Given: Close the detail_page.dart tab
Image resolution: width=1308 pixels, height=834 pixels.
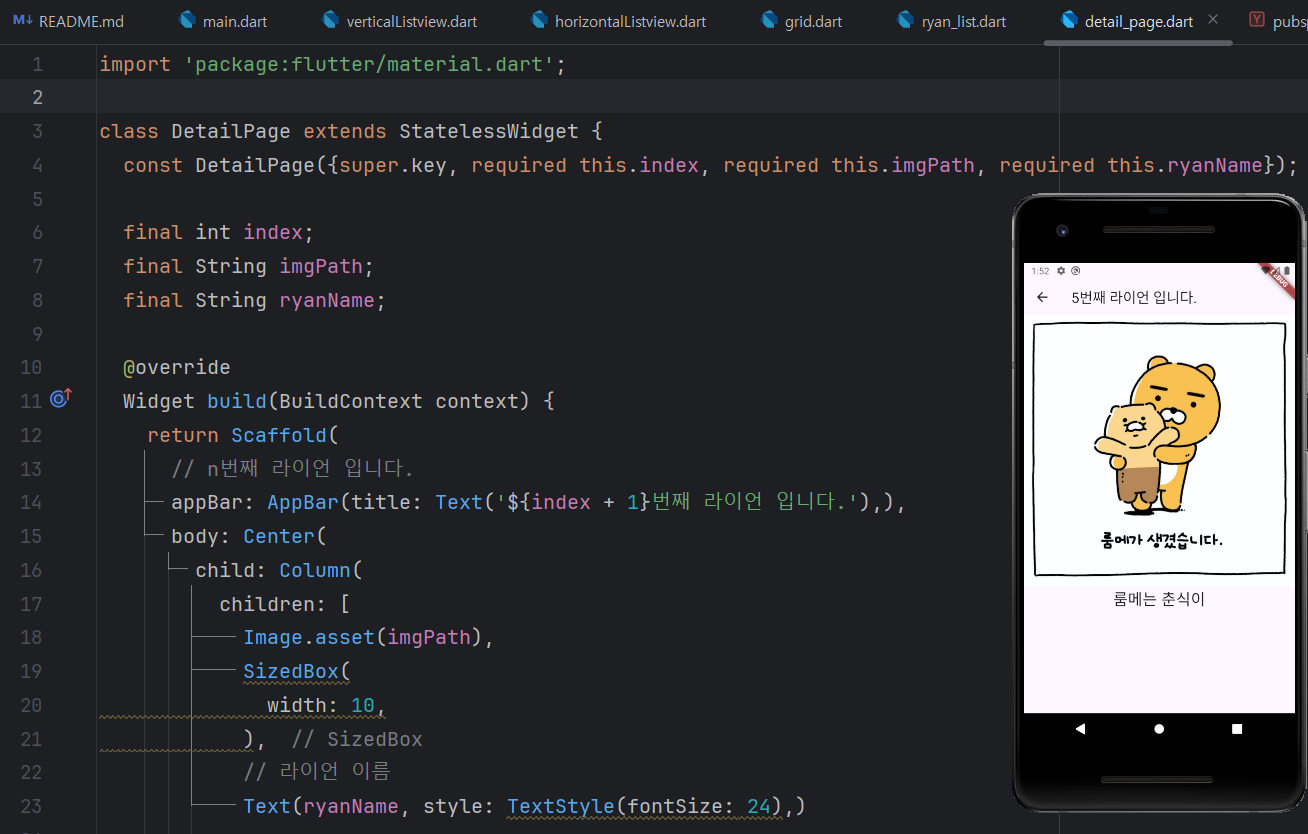Looking at the screenshot, I should click(1213, 19).
